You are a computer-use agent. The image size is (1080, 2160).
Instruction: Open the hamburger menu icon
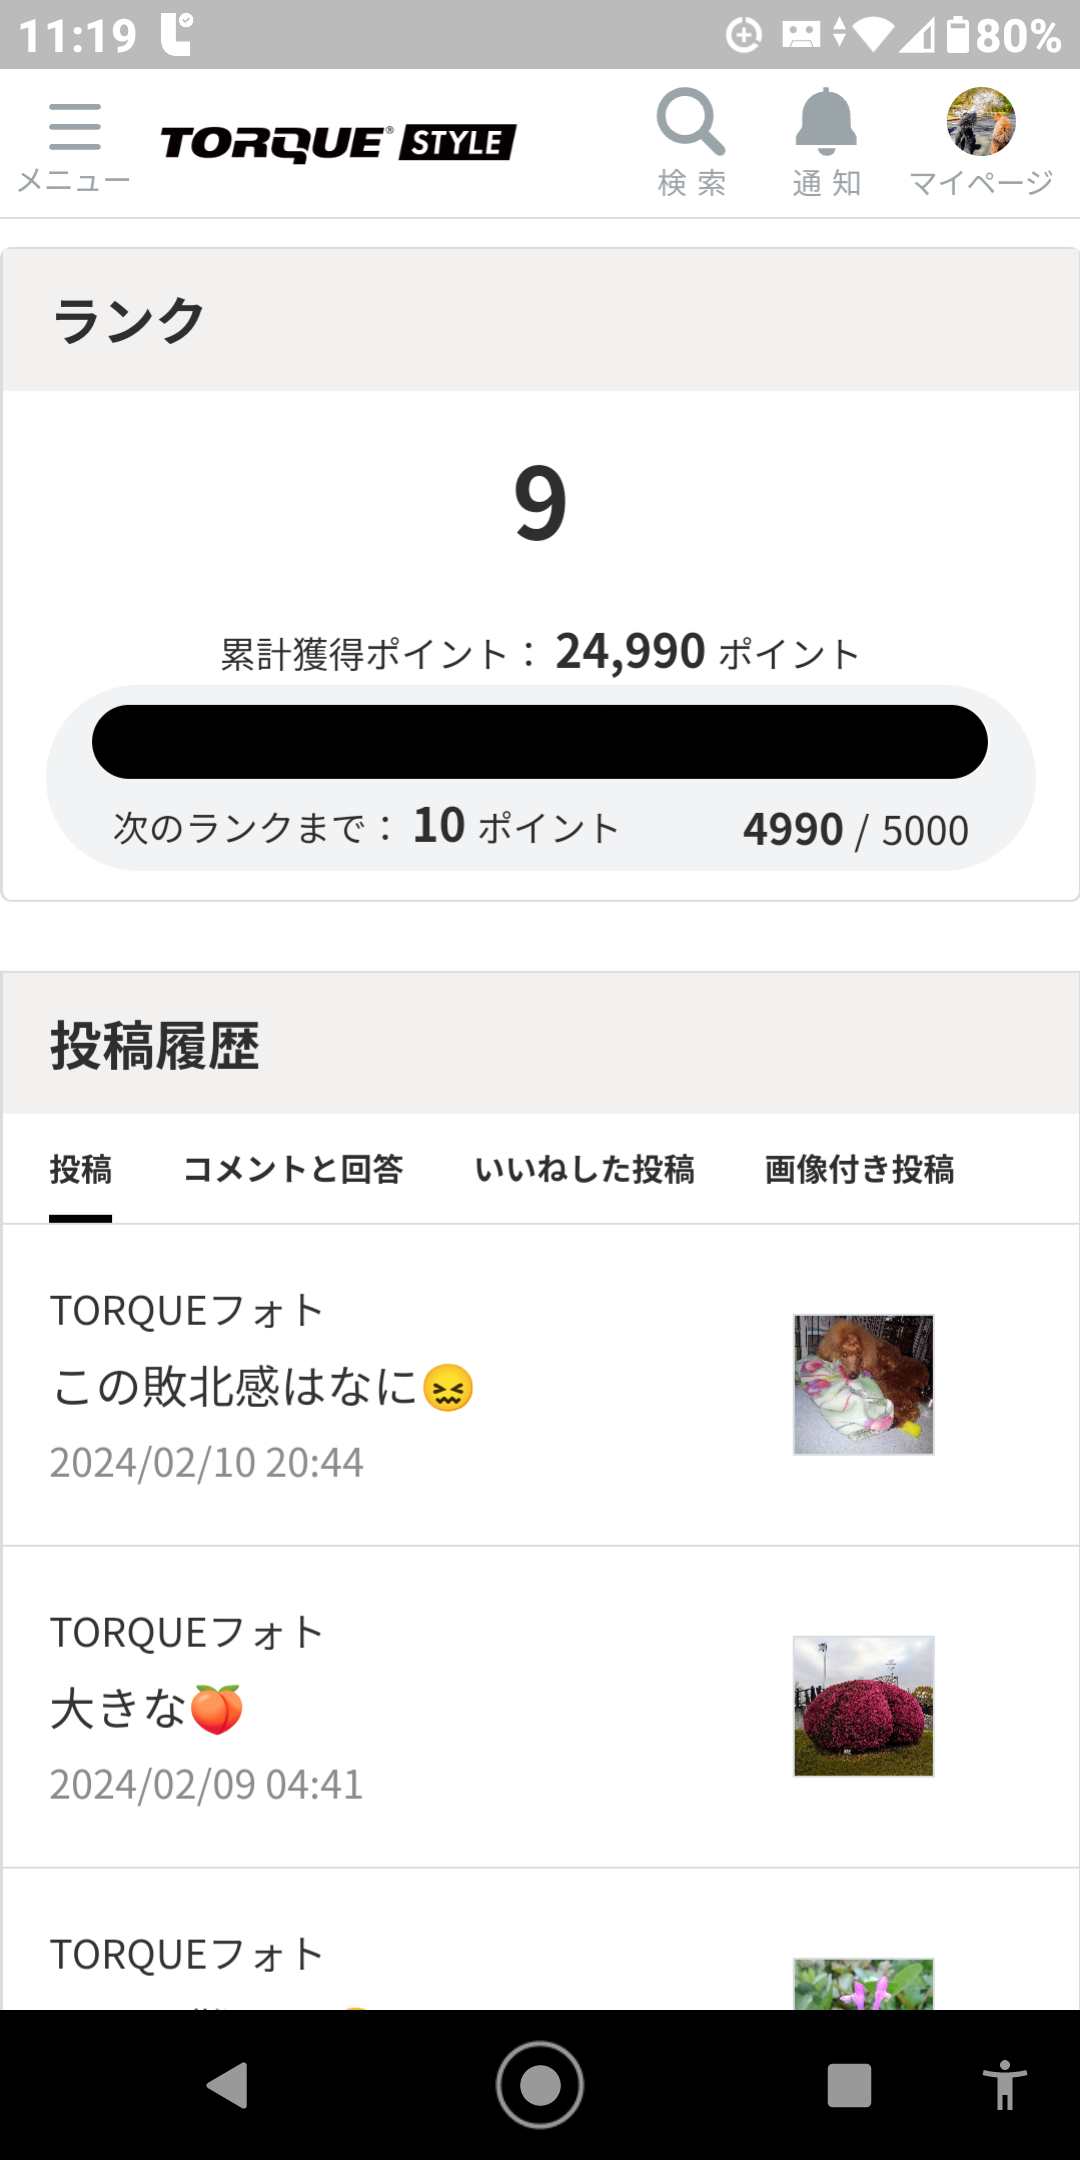pos(74,128)
